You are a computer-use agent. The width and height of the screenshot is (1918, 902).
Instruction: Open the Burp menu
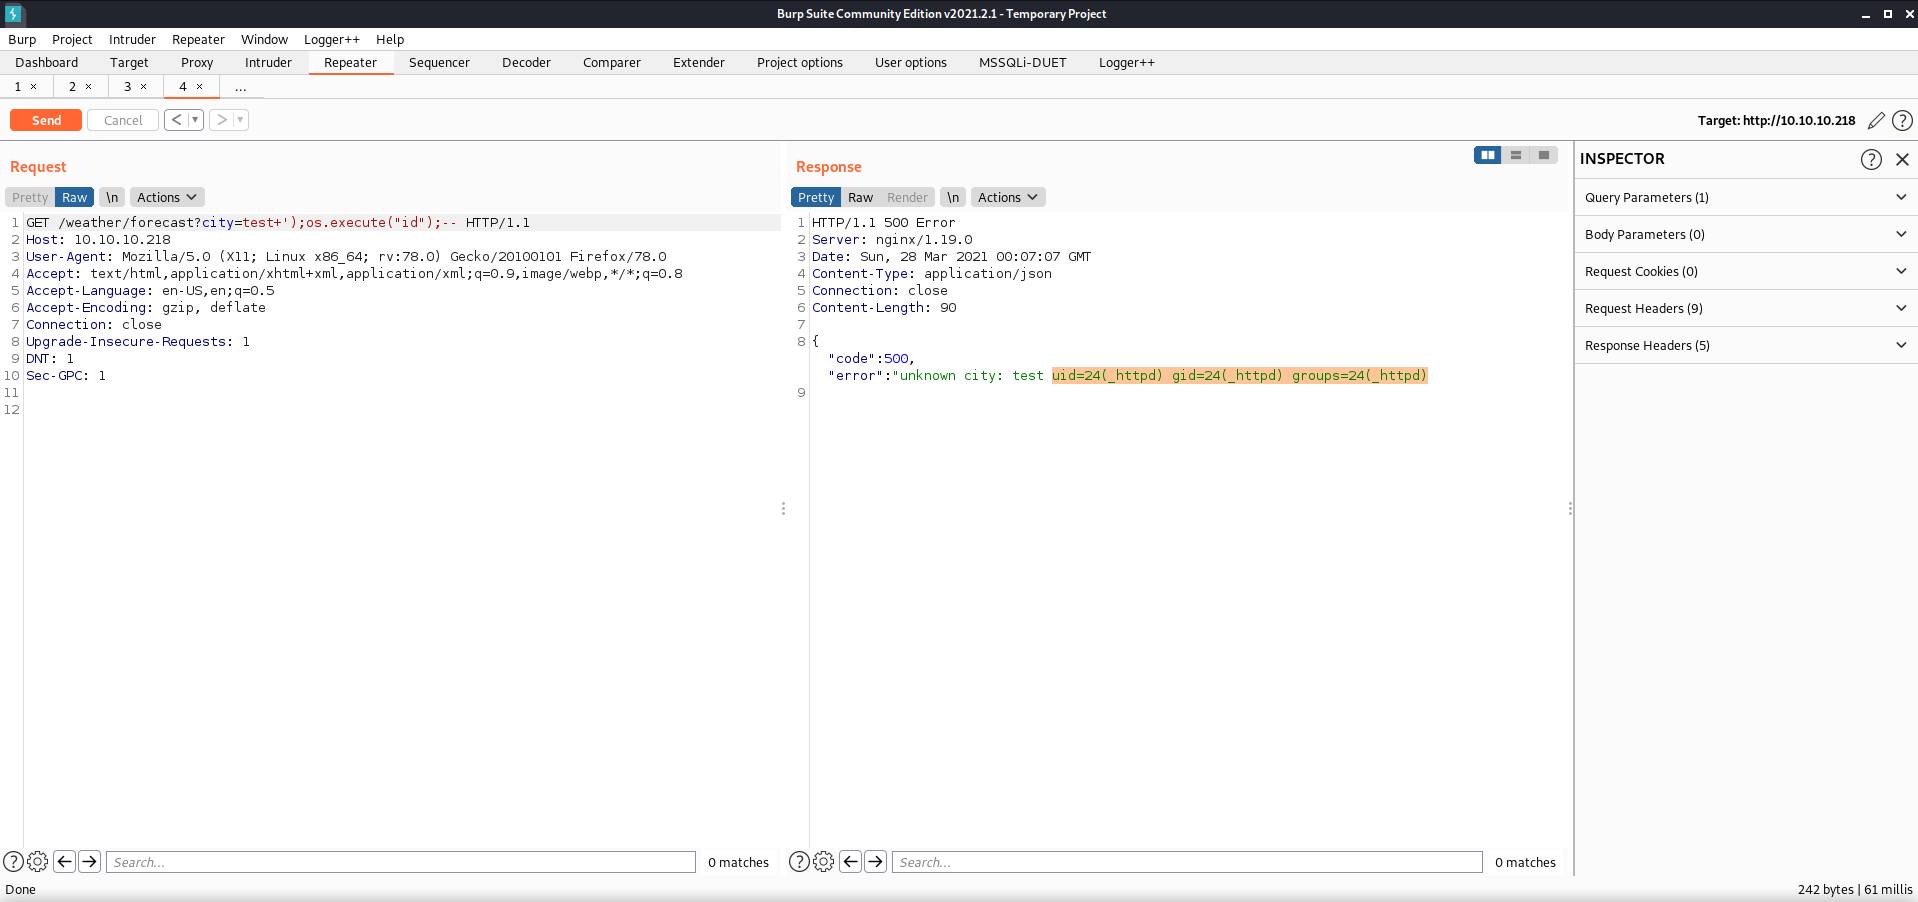tap(22, 39)
